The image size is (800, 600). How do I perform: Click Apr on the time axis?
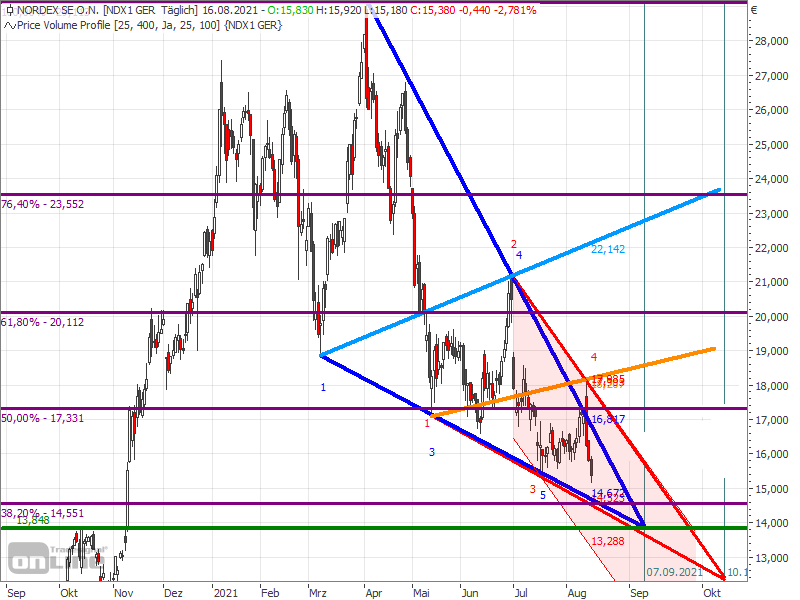[x=374, y=593]
